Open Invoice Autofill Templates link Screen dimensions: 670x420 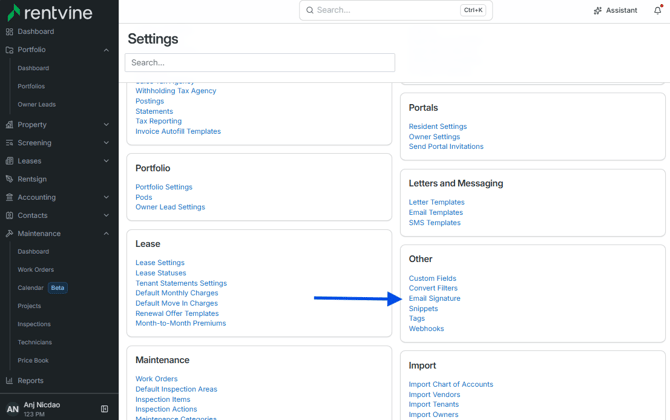click(178, 132)
